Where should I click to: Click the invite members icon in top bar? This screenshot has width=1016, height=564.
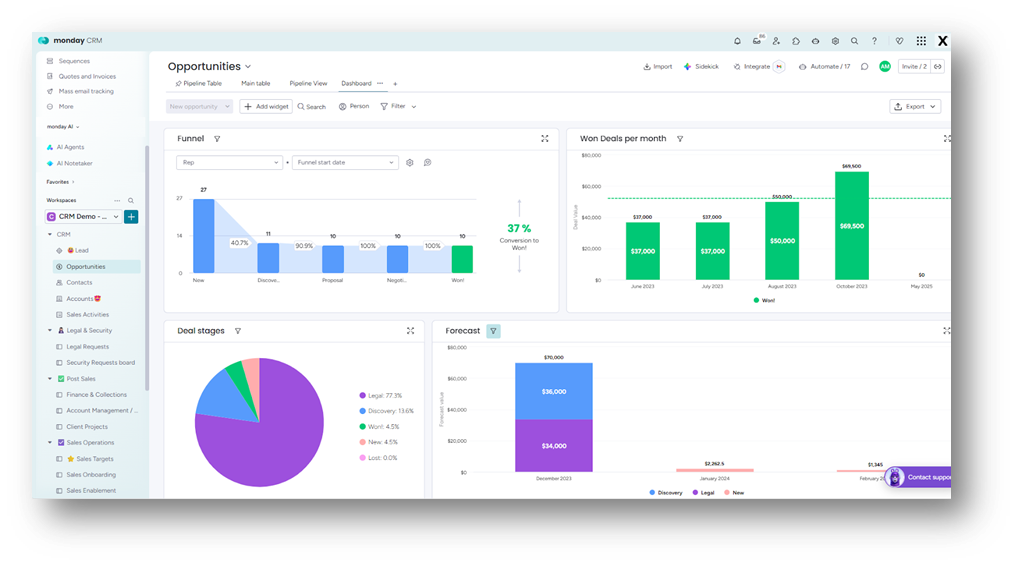[x=776, y=41]
